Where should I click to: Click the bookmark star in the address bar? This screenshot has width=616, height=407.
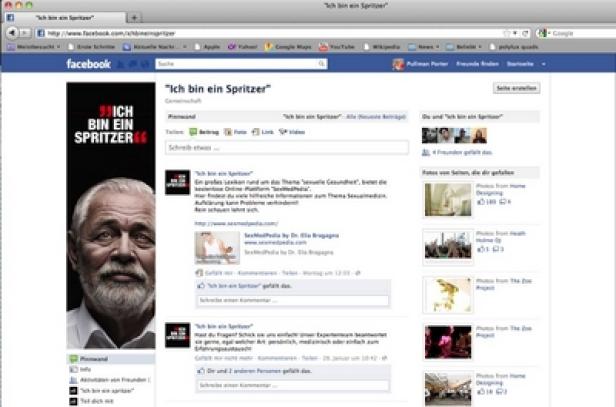(507, 33)
